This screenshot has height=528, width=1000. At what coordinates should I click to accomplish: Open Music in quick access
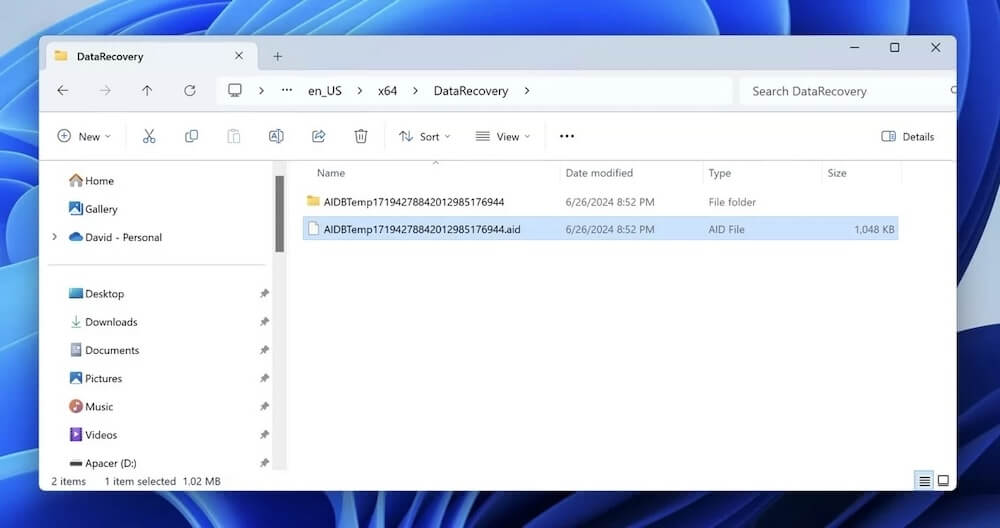point(91,406)
